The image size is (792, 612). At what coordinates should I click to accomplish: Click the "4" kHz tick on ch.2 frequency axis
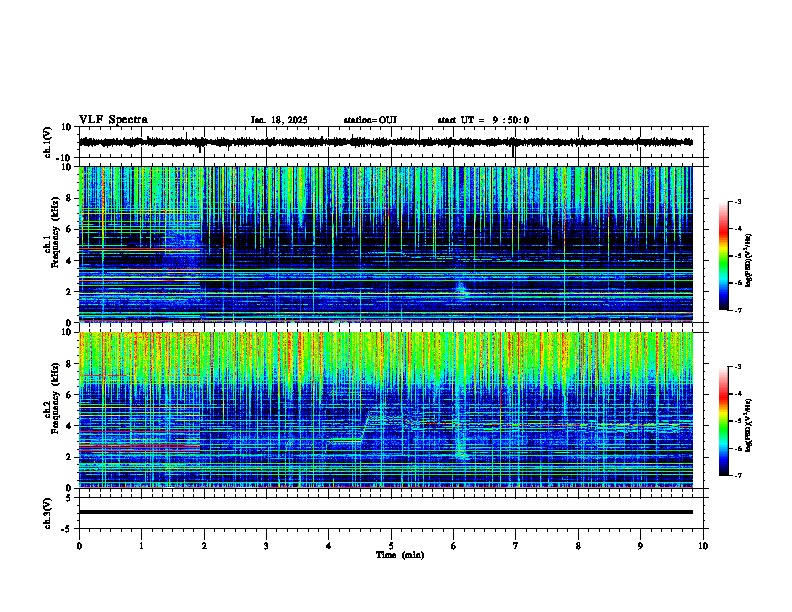tap(70, 426)
